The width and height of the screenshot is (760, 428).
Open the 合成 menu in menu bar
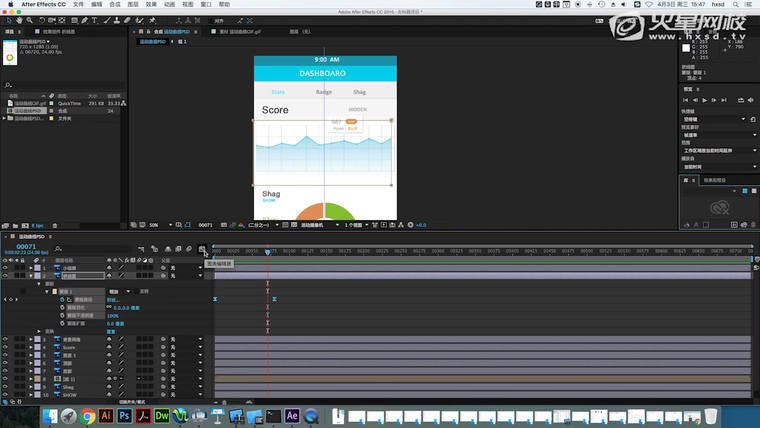[x=114, y=5]
